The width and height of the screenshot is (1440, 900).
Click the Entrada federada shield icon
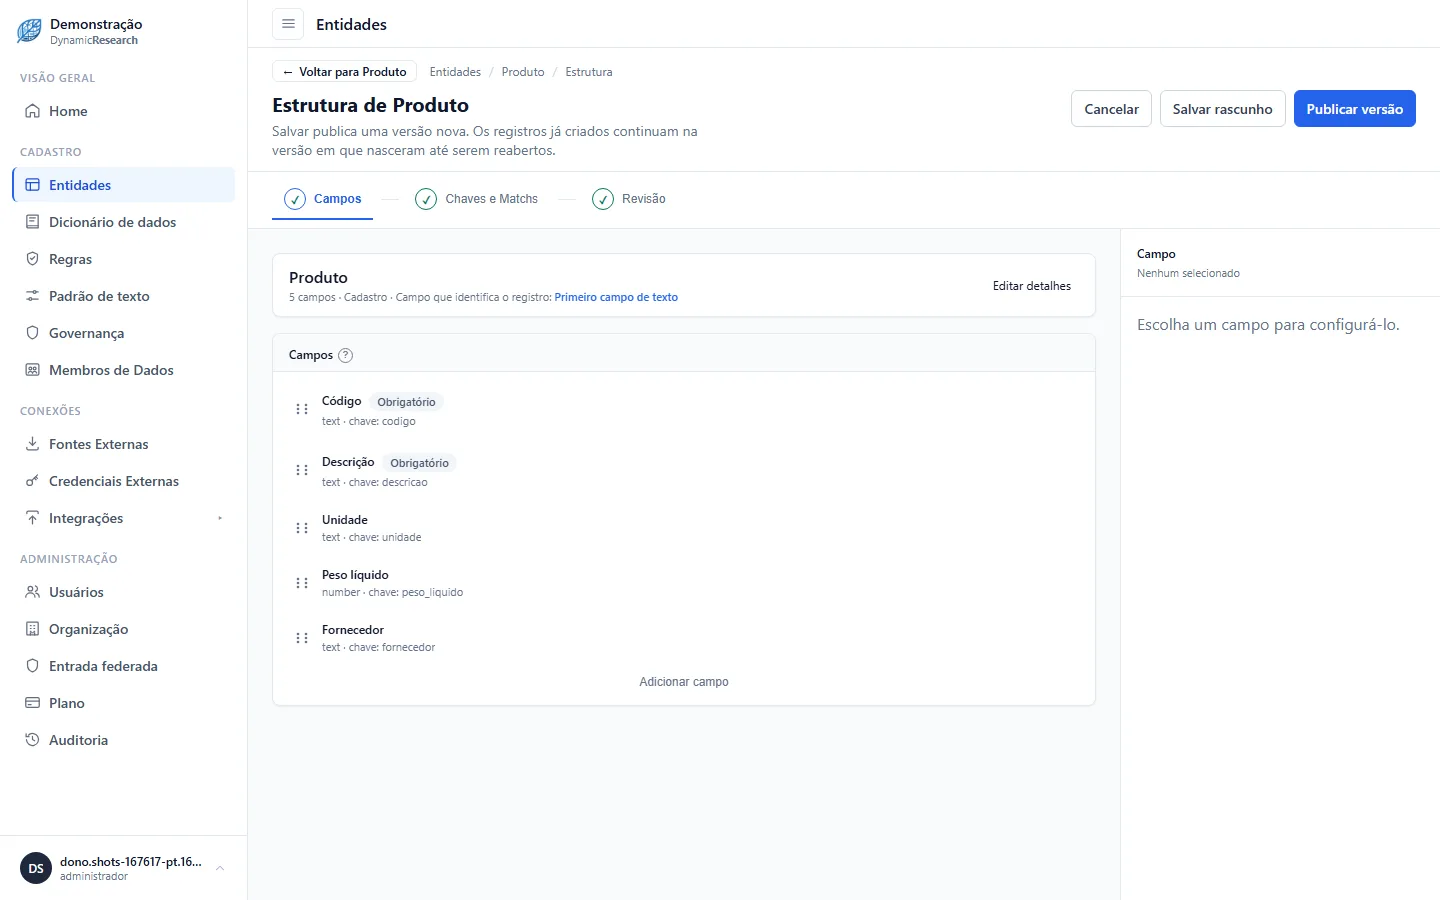click(x=32, y=666)
